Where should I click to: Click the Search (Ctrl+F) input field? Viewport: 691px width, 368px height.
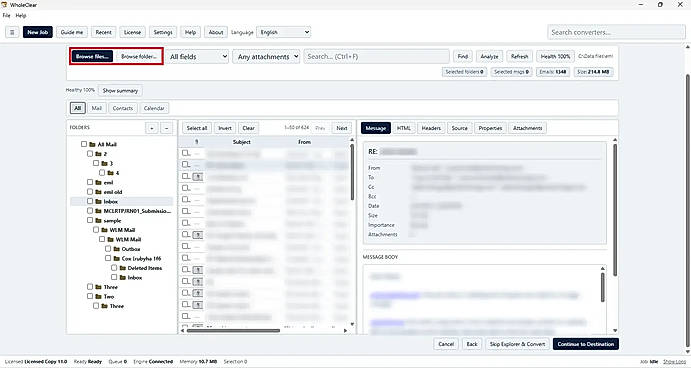tap(376, 56)
